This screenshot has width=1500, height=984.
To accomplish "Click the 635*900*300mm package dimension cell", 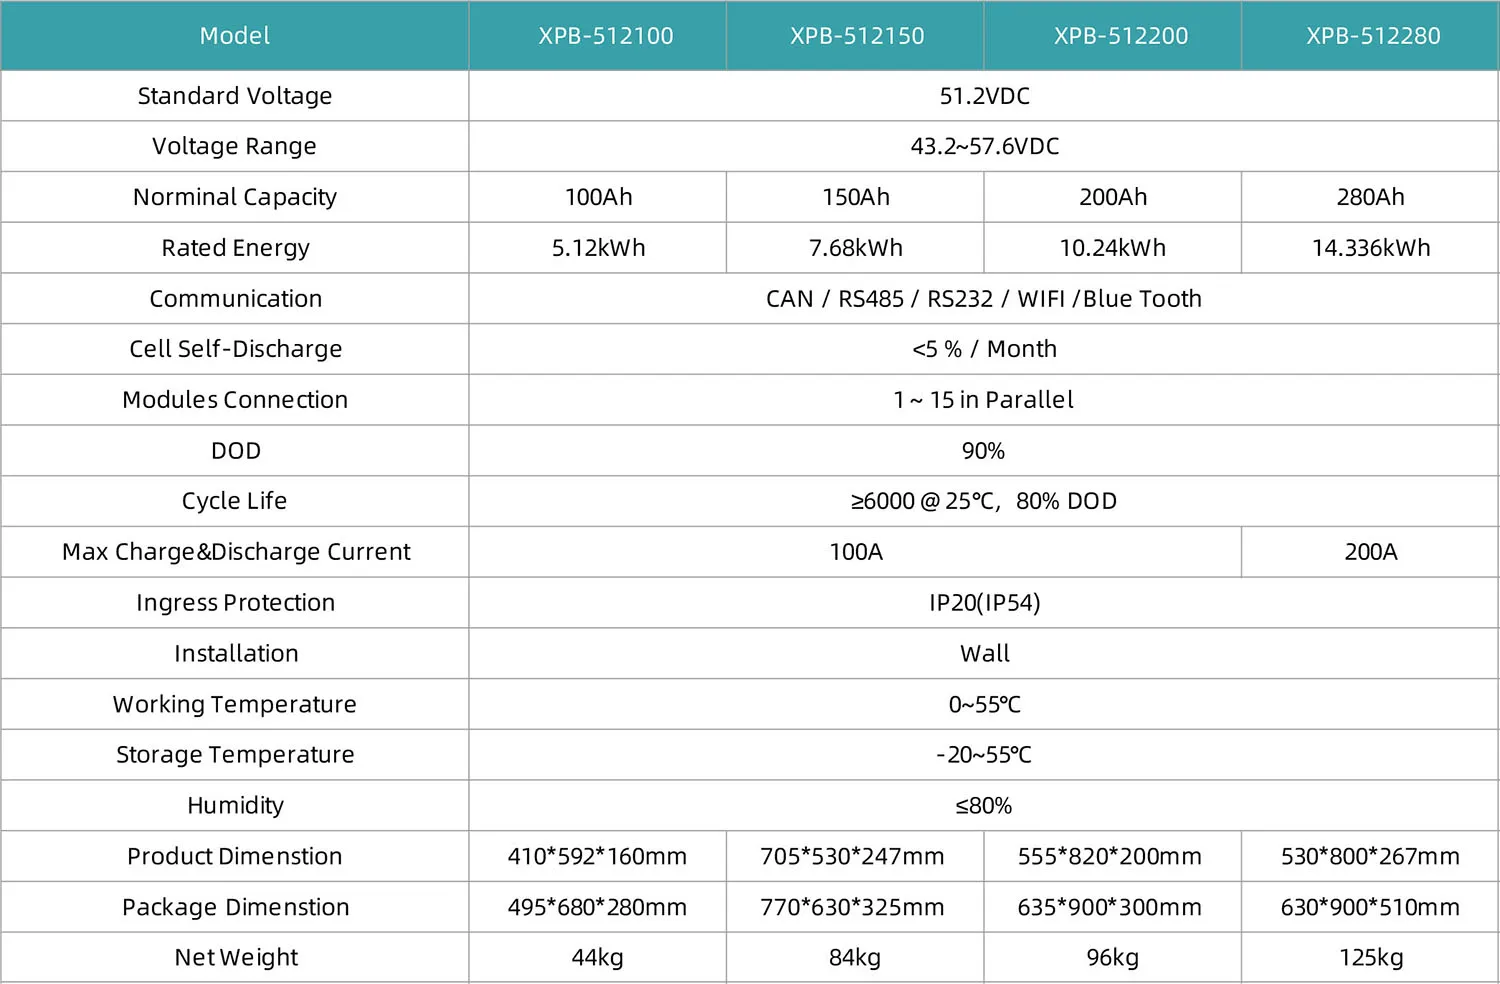I will click(x=1109, y=907).
